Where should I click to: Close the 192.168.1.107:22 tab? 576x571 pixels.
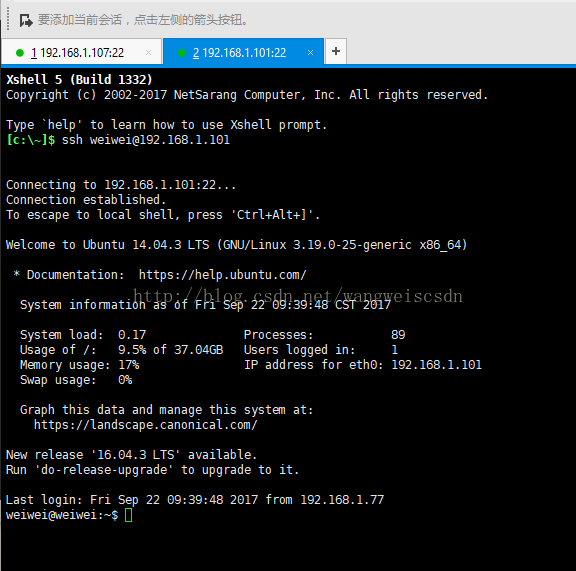click(x=148, y=53)
